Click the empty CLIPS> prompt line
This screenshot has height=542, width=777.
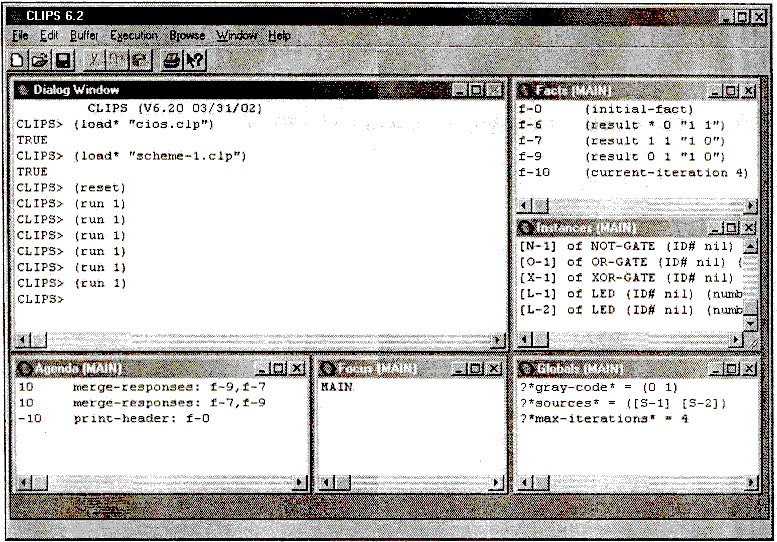[x=40, y=299]
